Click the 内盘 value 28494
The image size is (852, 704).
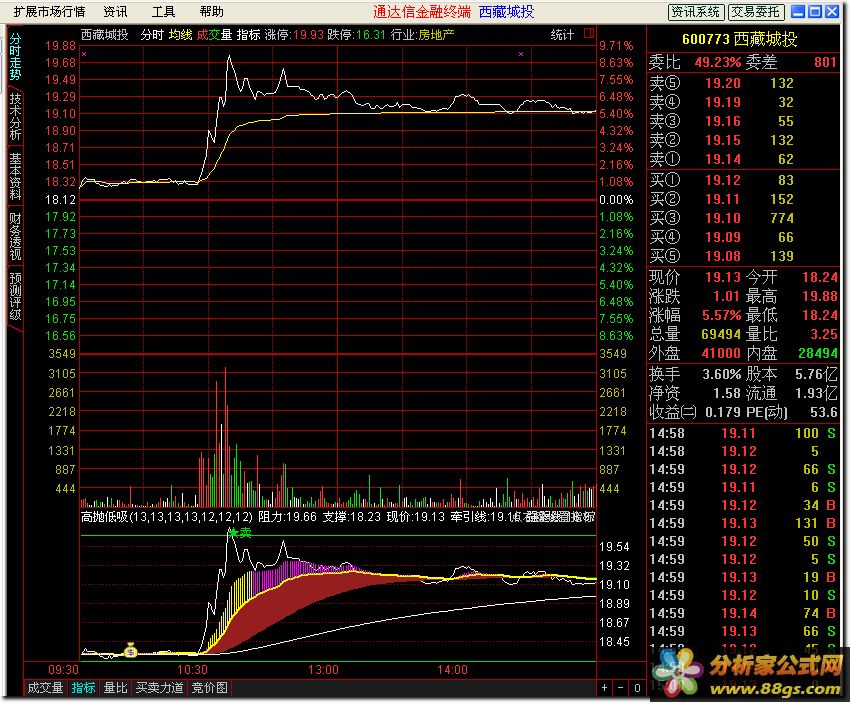coord(818,353)
